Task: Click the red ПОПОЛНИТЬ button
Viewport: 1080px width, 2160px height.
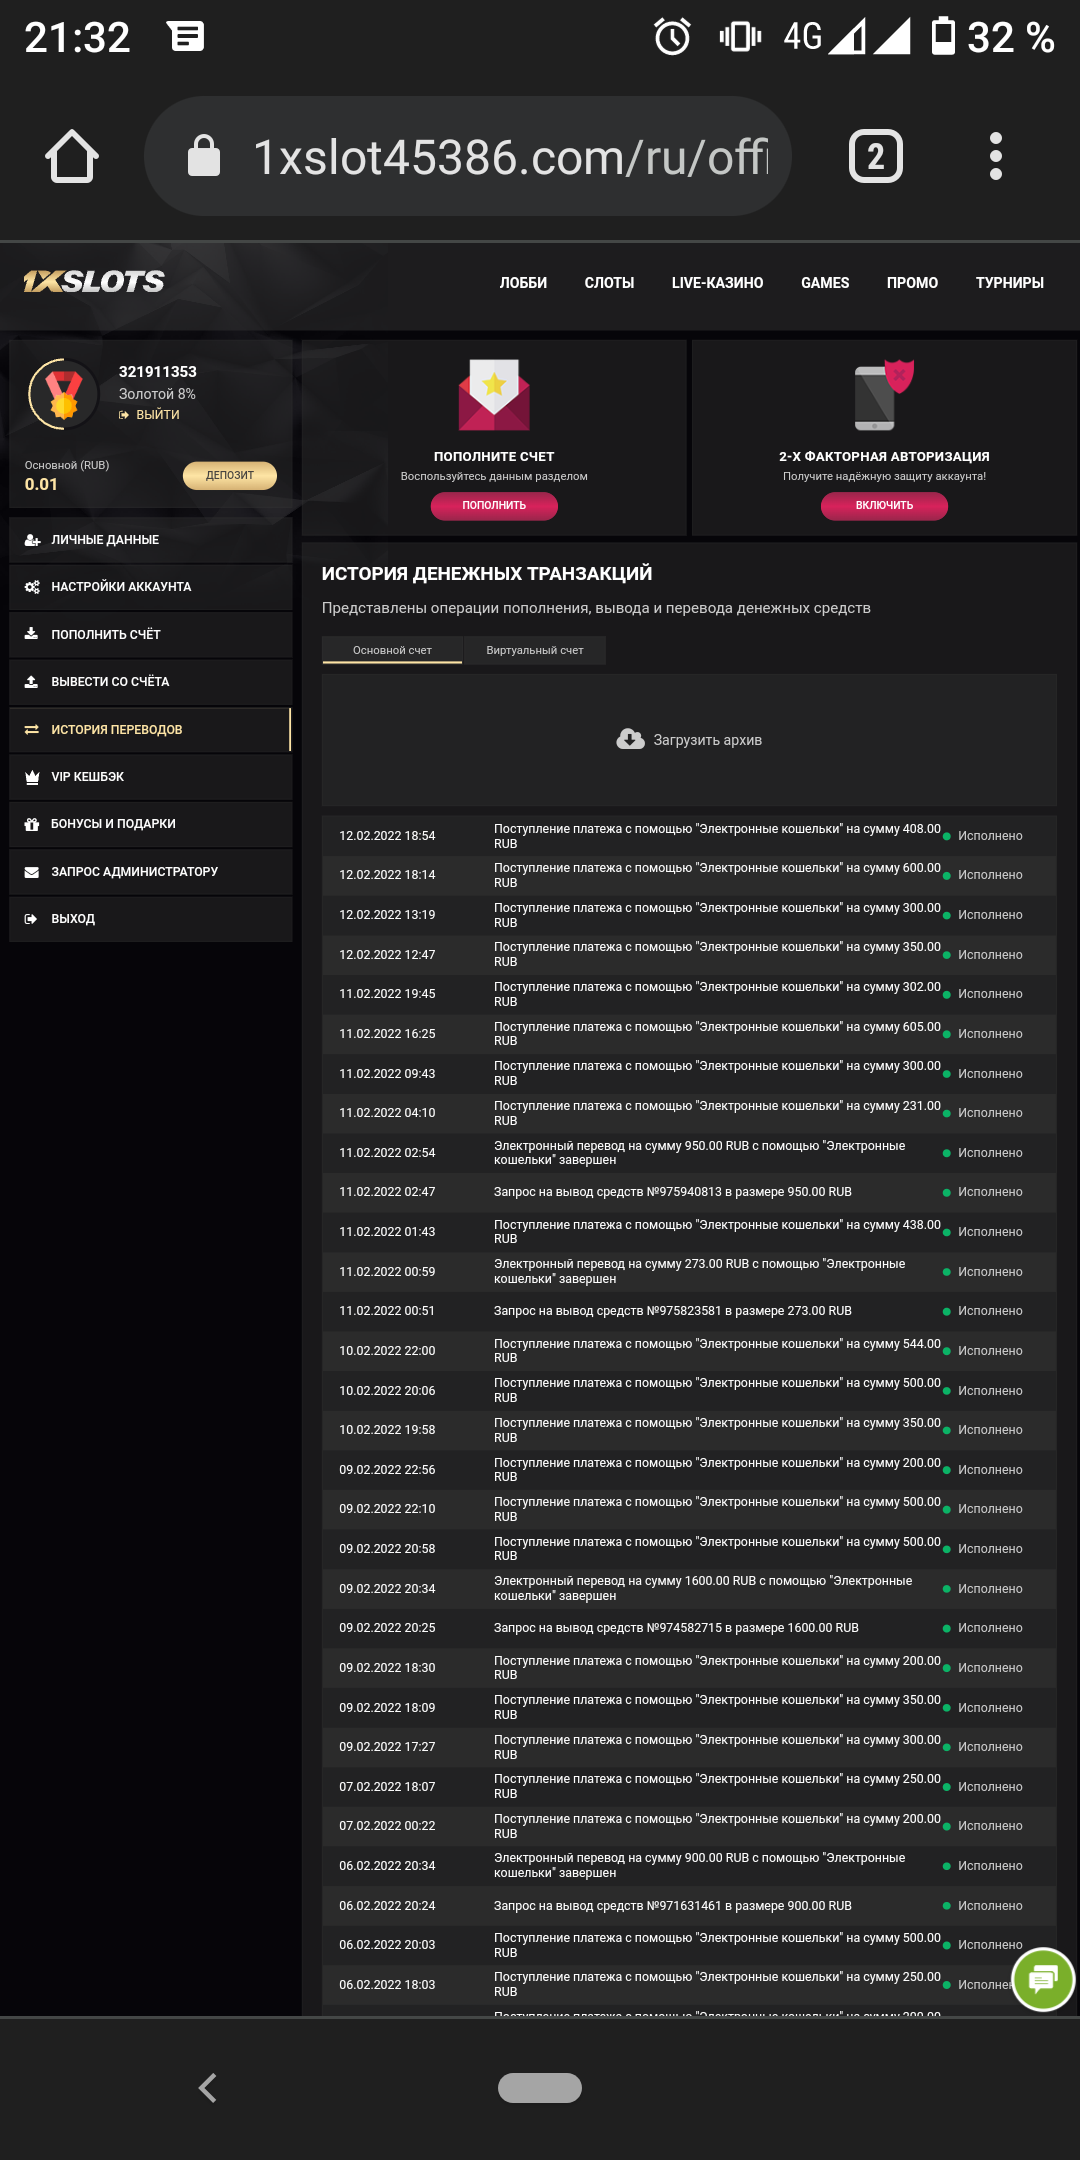Action: 494,505
